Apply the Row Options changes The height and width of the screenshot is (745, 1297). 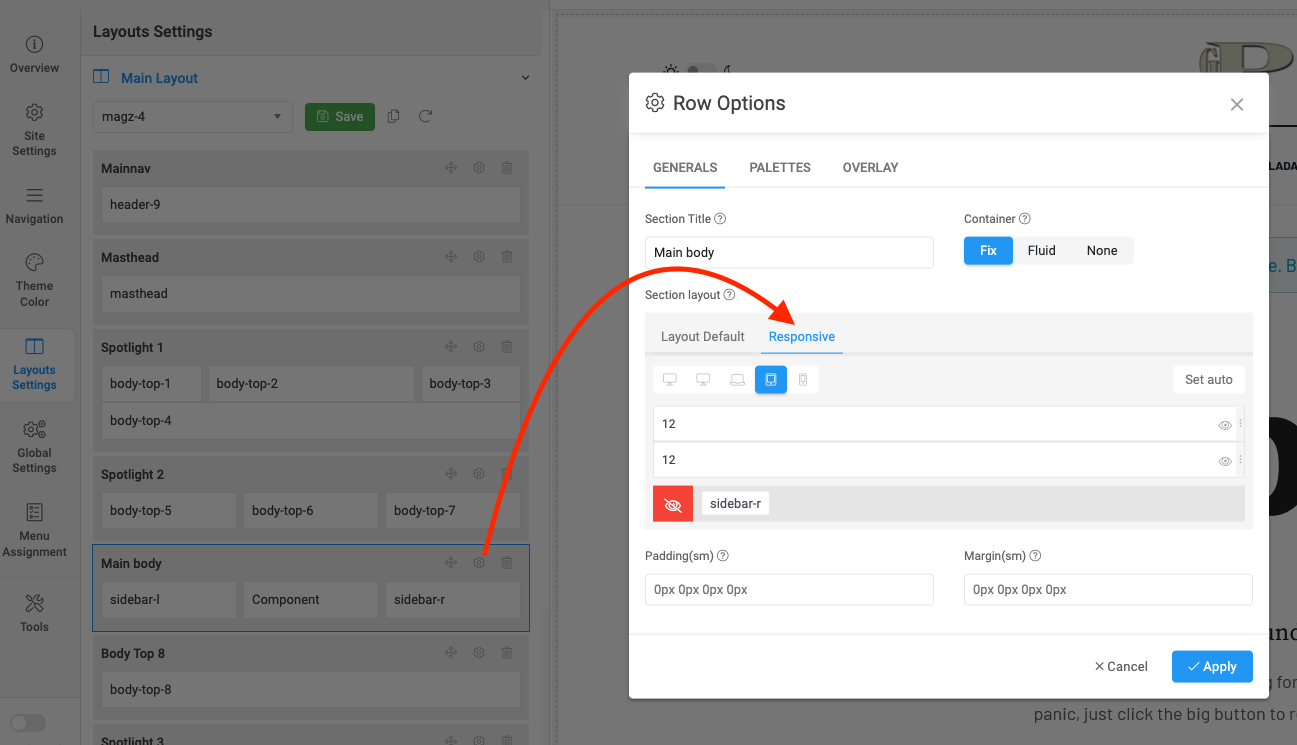tap(1212, 667)
